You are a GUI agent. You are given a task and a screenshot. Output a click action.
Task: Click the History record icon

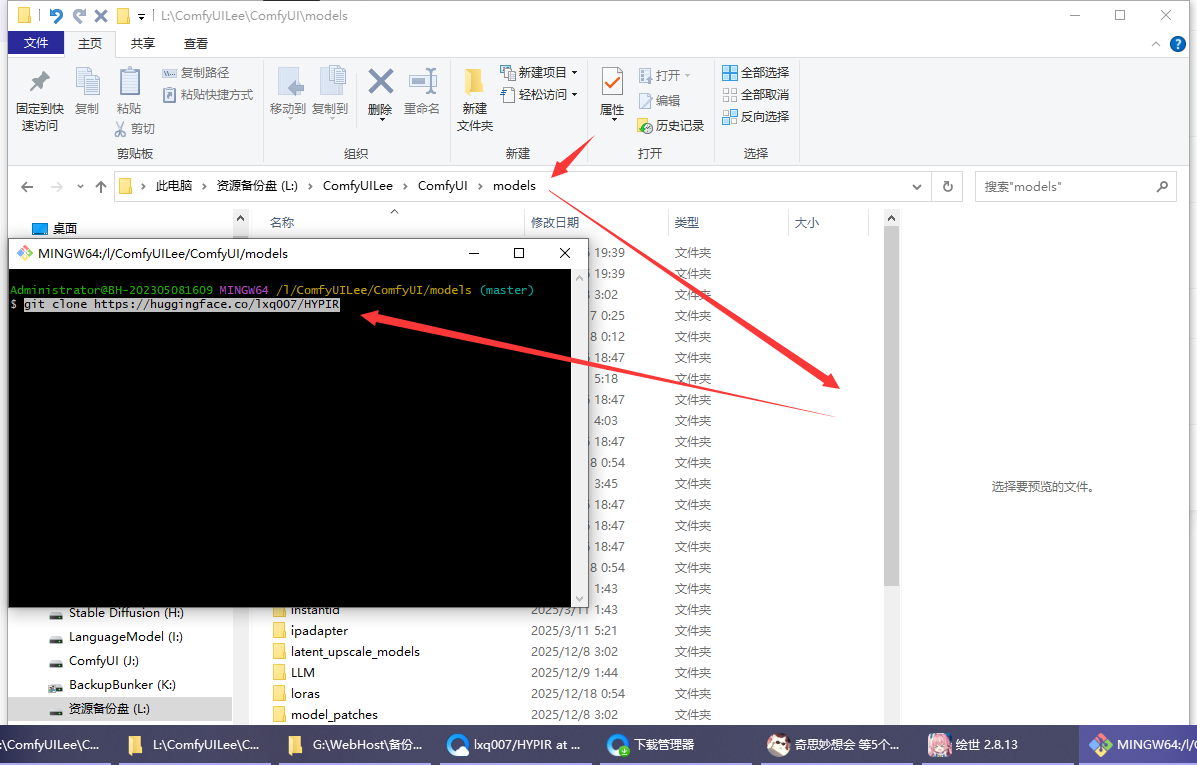tap(646, 126)
